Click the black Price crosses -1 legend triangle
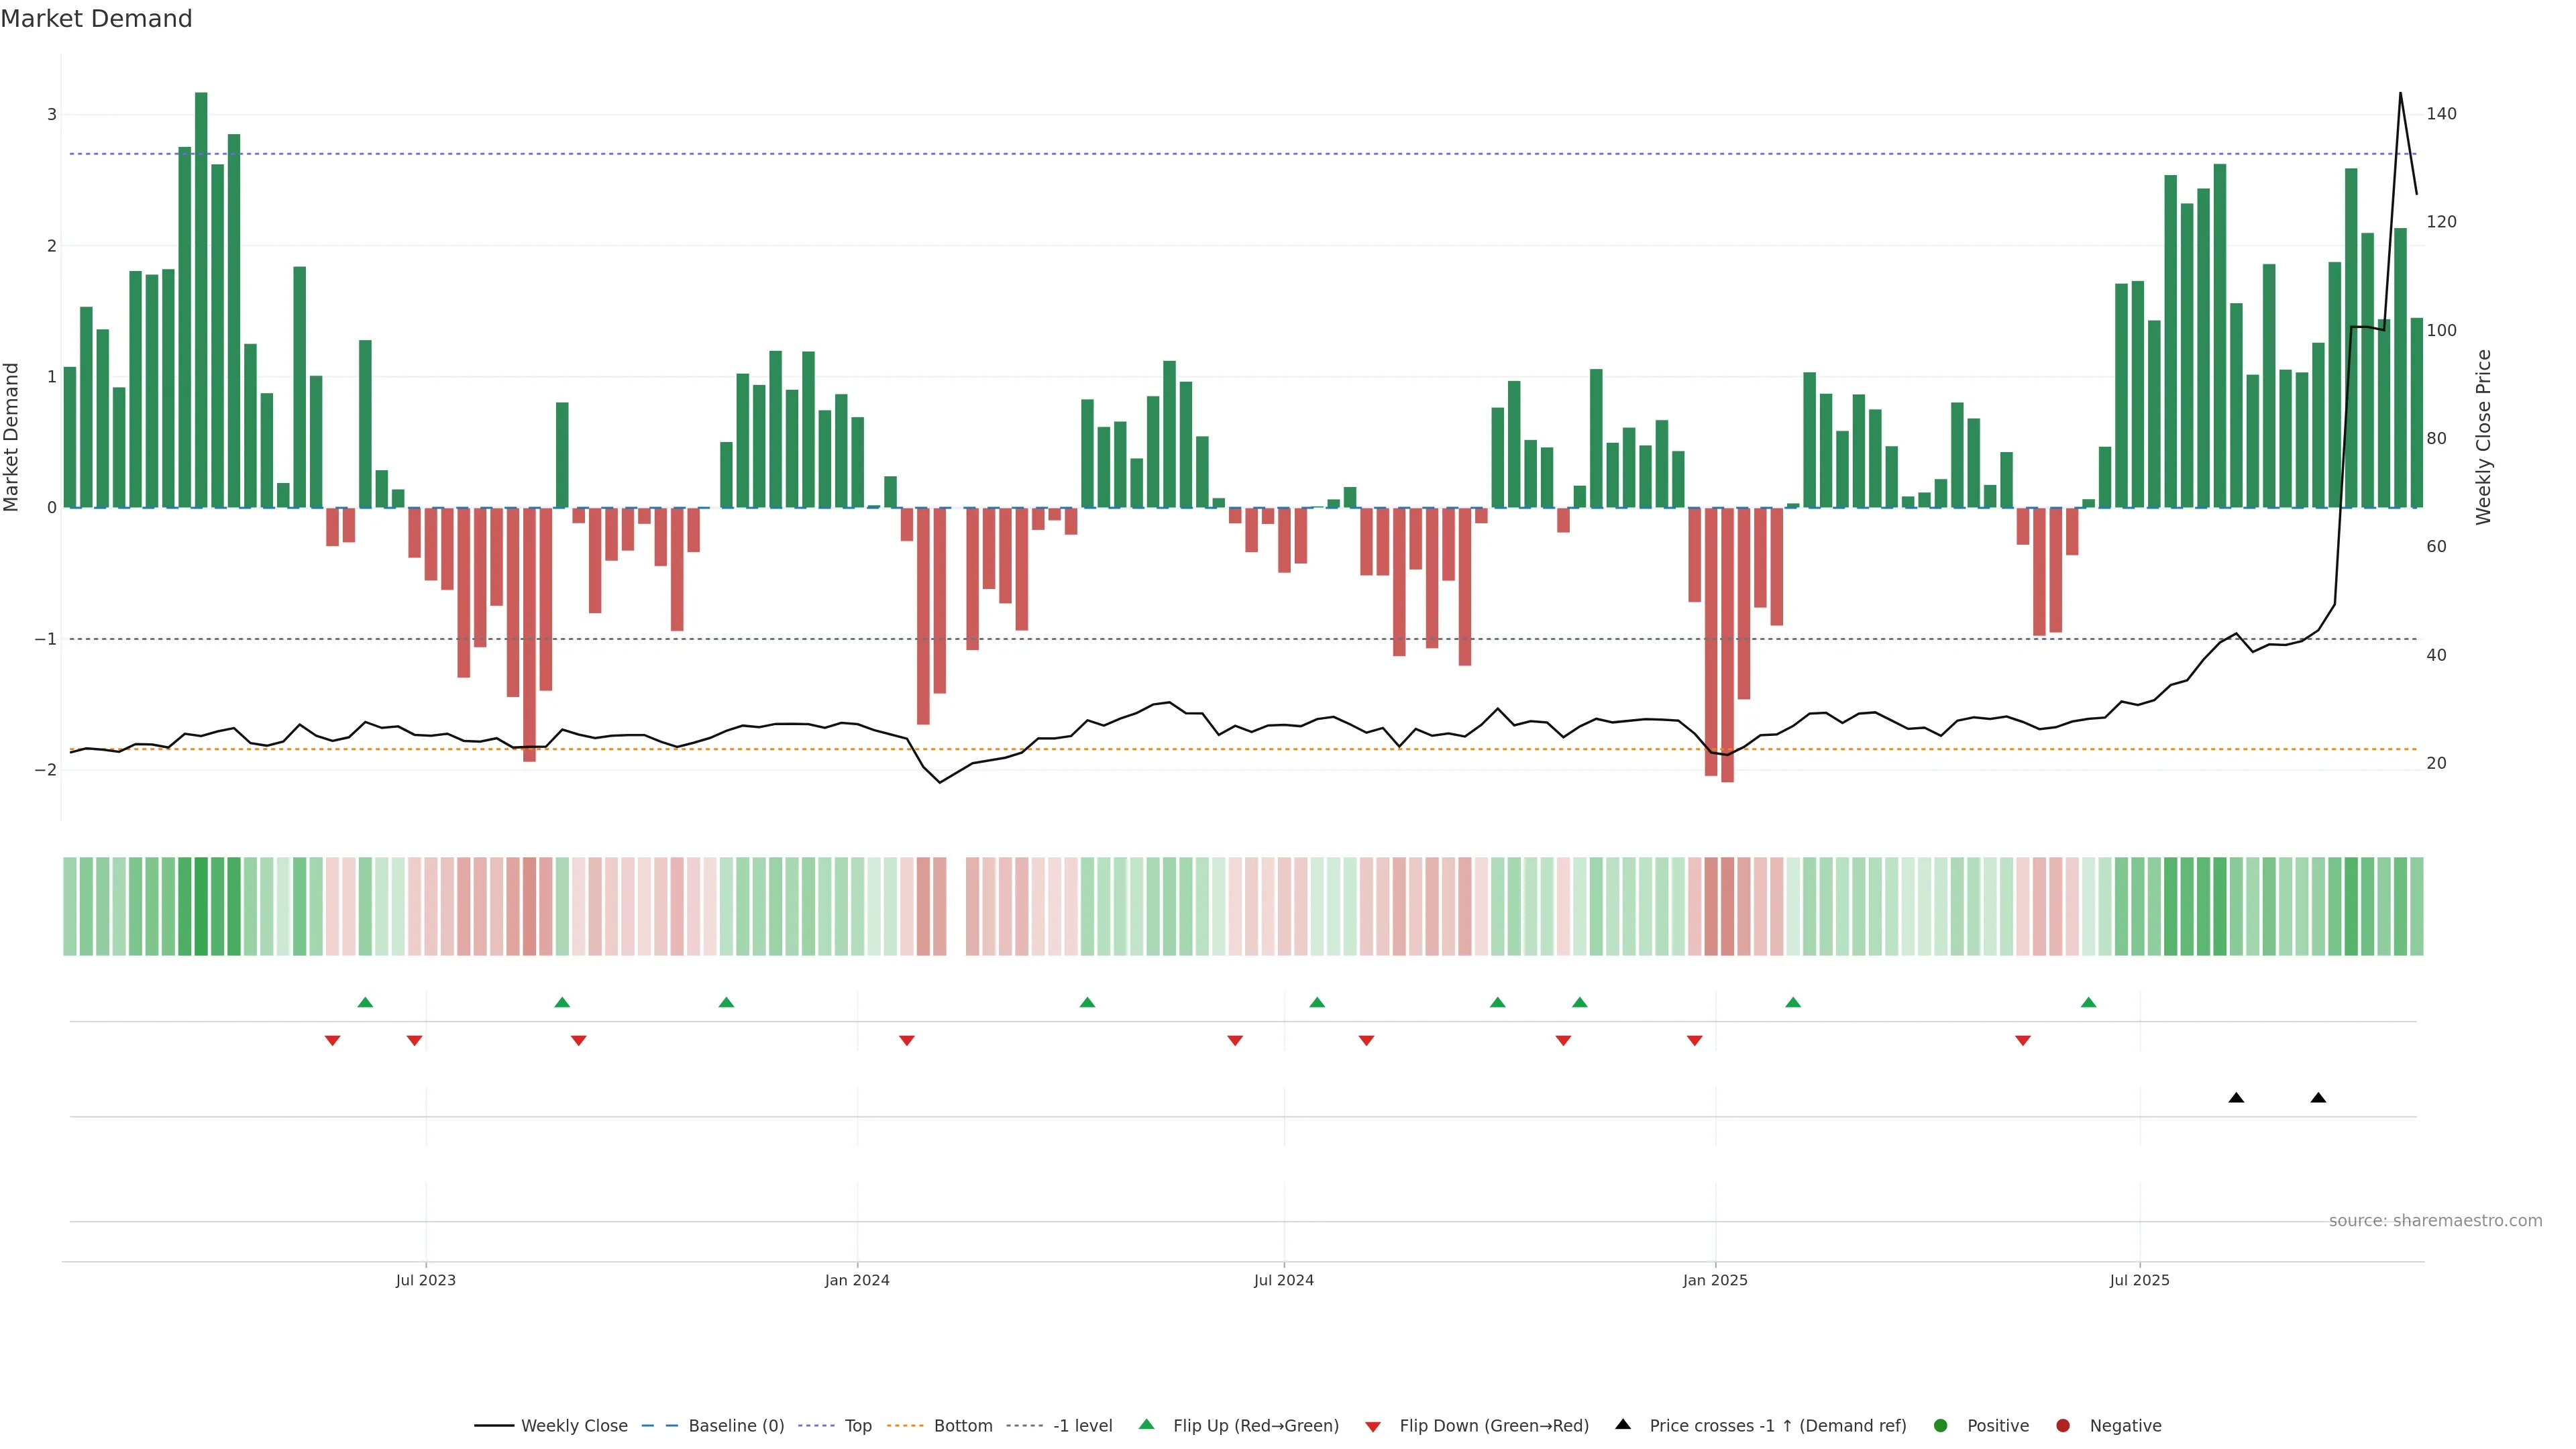Screen dimensions: 2576x1449 click(1623, 1424)
